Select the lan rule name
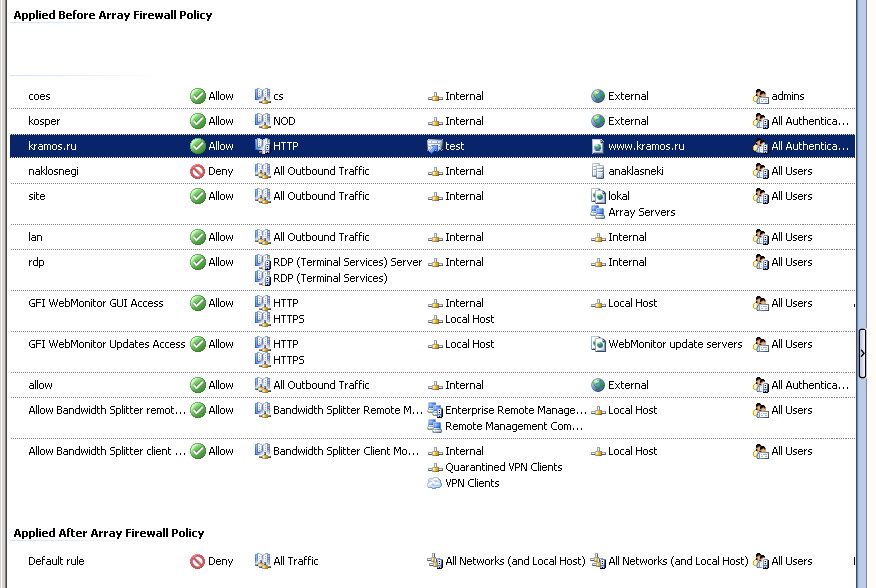This screenshot has height=588, width=876. tap(35, 237)
